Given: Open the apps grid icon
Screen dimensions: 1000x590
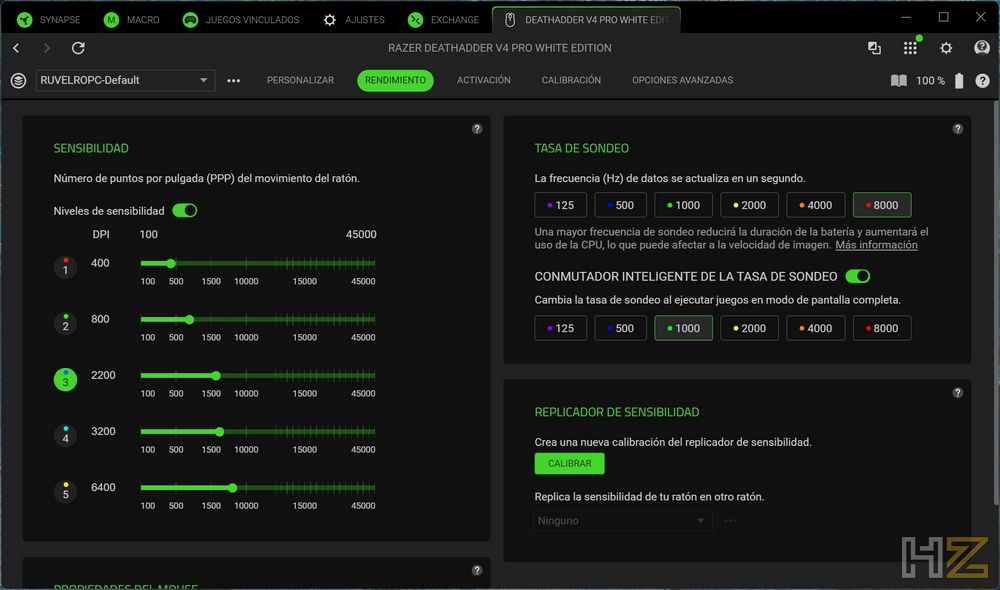Looking at the screenshot, I should [x=910, y=48].
